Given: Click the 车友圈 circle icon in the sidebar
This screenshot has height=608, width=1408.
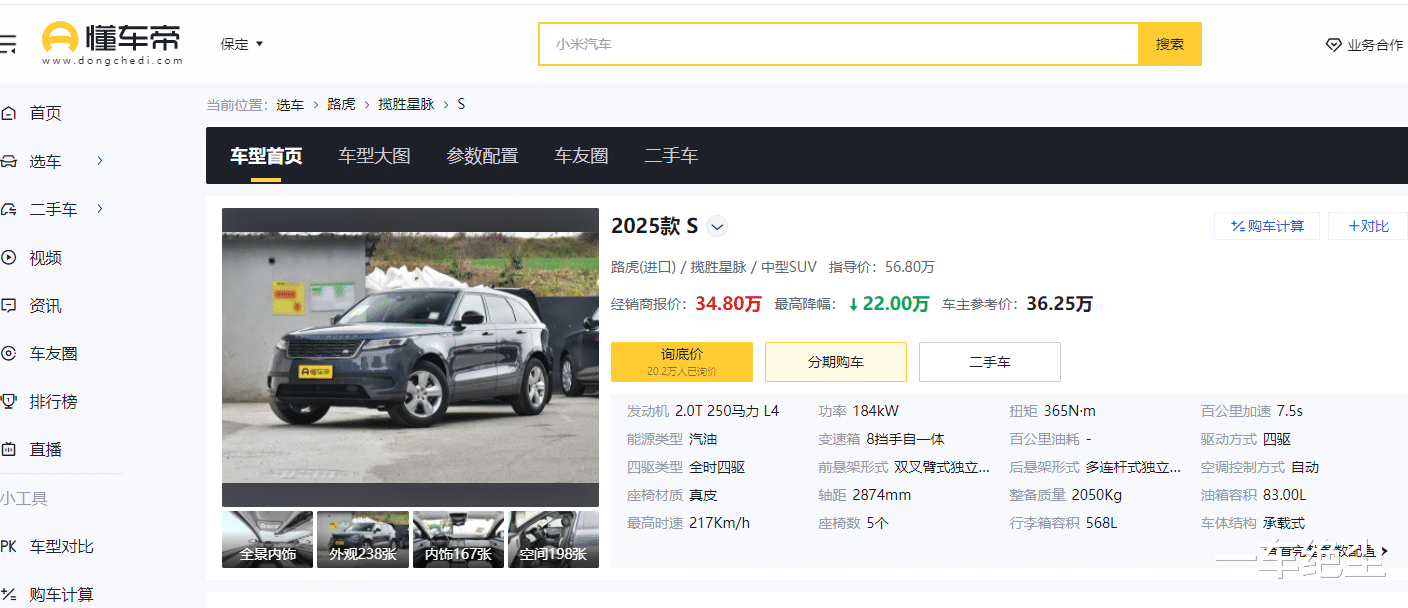Looking at the screenshot, I should pos(9,353).
